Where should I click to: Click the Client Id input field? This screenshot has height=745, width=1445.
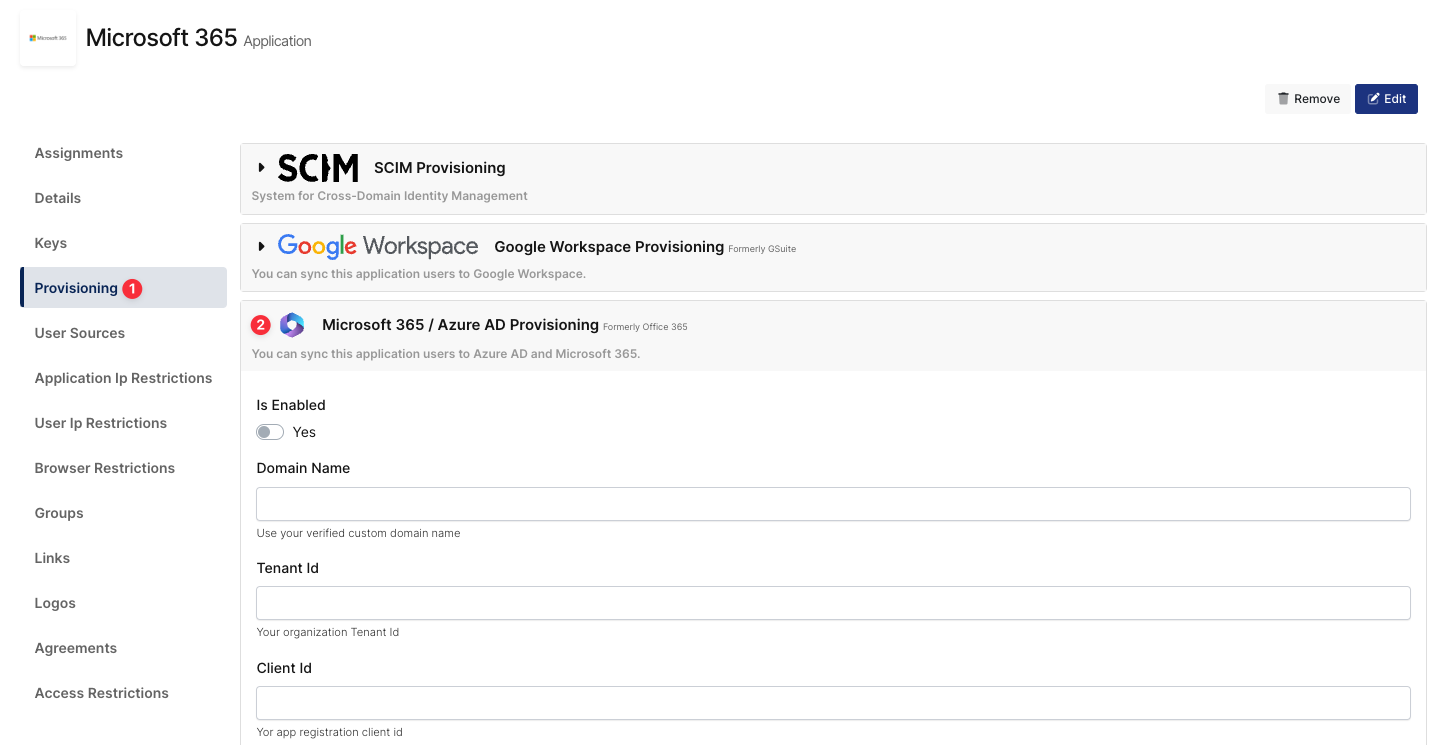(833, 703)
